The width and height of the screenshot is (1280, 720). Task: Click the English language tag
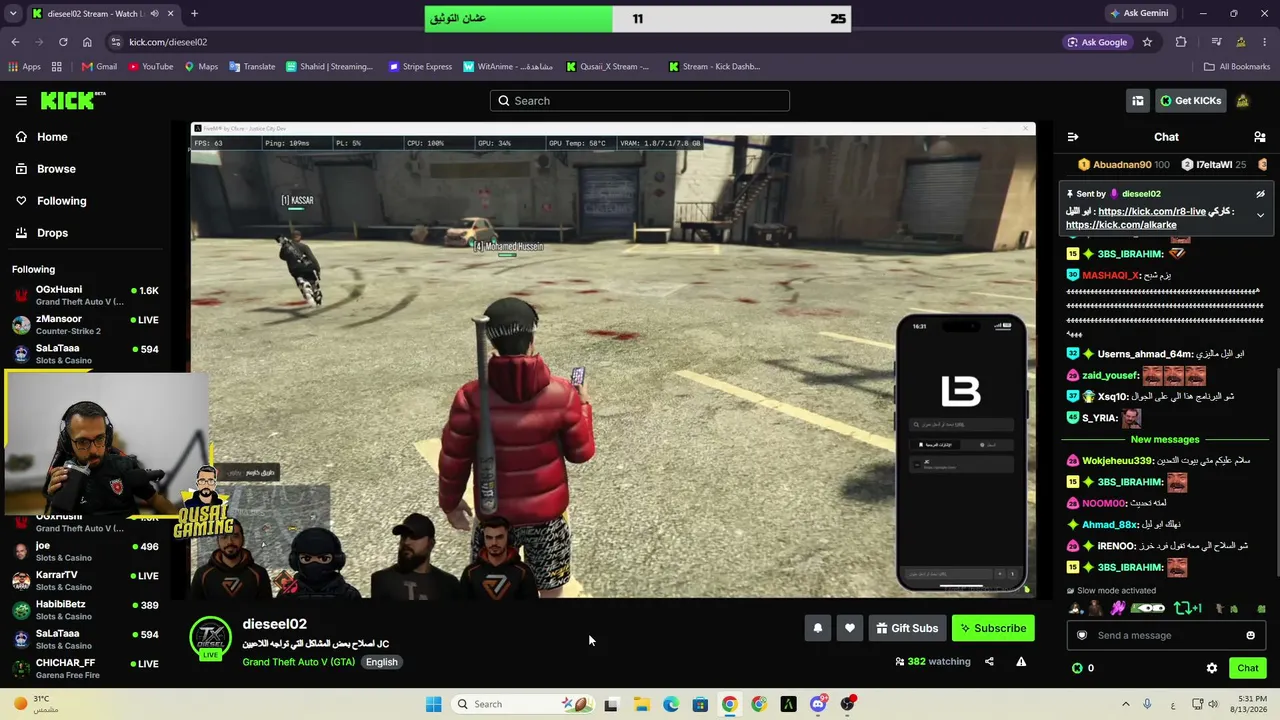coord(381,662)
